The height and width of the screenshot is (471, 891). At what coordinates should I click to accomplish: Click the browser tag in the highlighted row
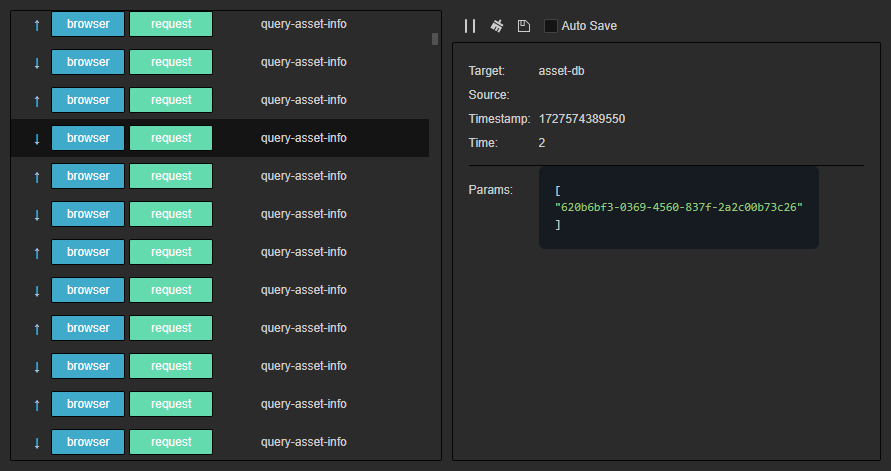point(88,138)
